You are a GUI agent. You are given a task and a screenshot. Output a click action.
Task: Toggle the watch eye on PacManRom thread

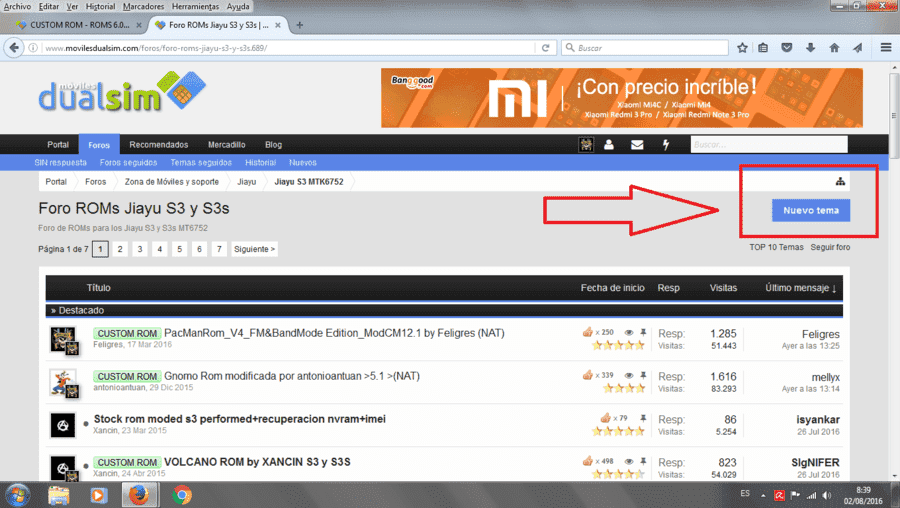pos(629,332)
